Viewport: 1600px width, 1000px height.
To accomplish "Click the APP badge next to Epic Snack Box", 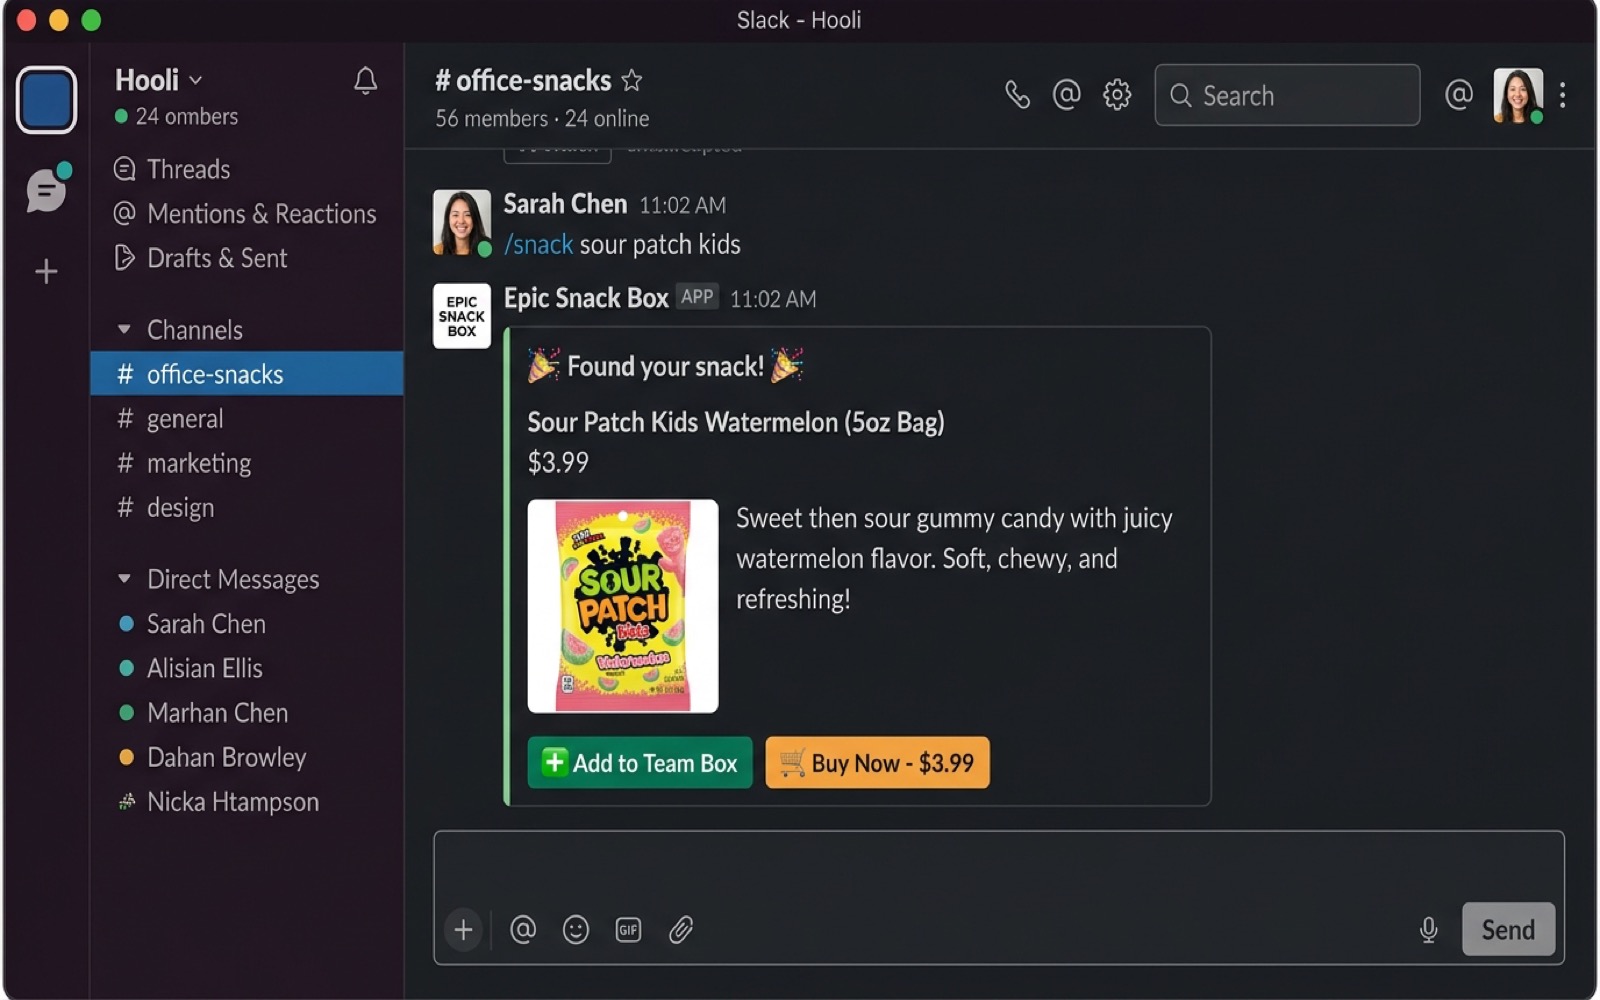I will tap(697, 297).
